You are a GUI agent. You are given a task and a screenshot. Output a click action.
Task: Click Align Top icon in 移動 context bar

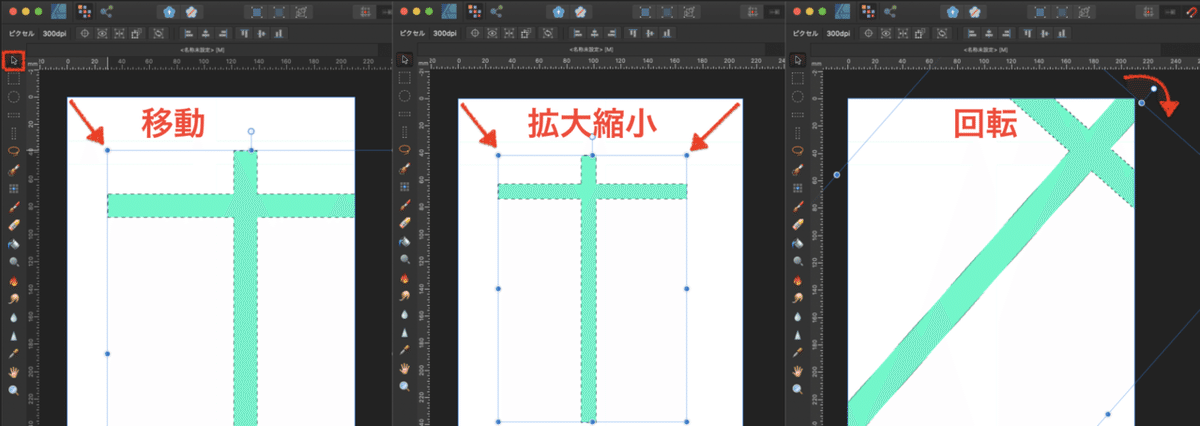(x=245, y=33)
